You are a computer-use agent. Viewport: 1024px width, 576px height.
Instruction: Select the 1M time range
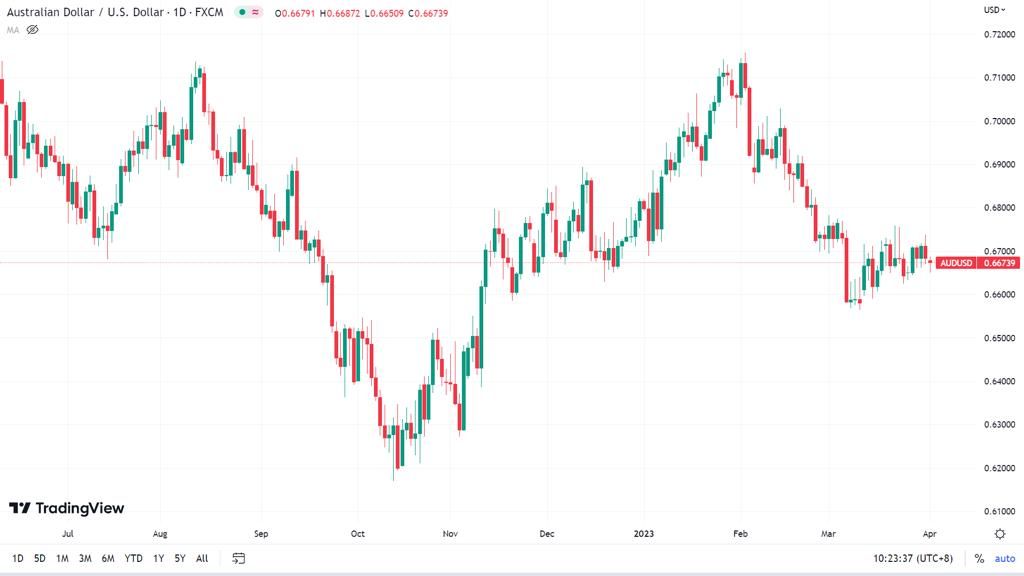(62, 558)
